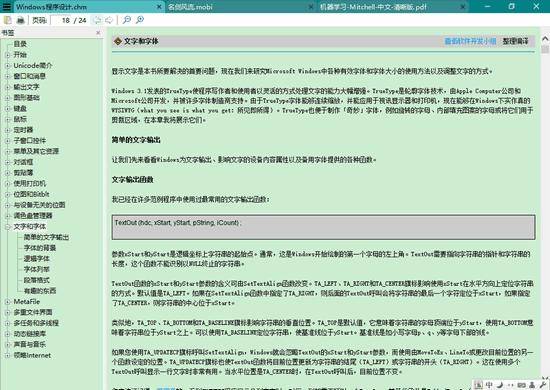Close the 机器学习-Mitchell pdf tab

[x=463, y=7]
